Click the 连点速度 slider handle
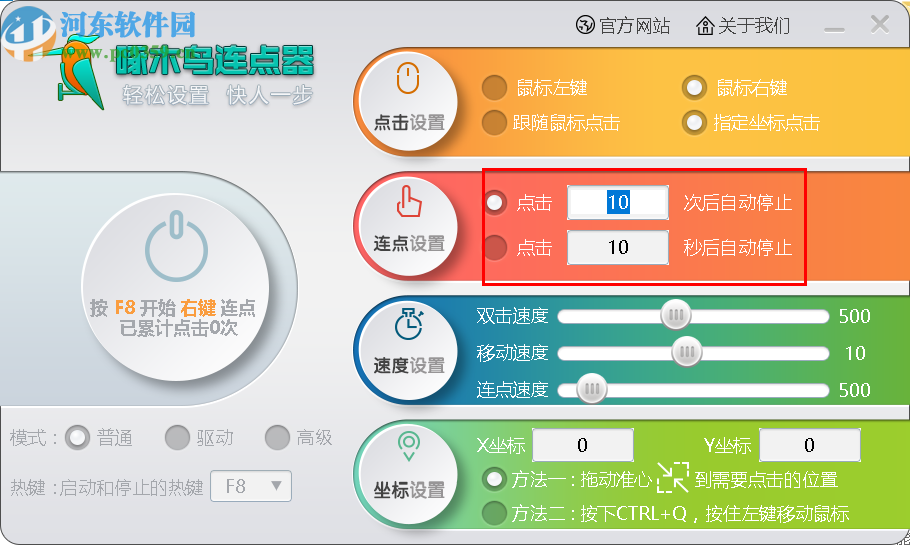This screenshot has height=545, width=910. tap(591, 389)
